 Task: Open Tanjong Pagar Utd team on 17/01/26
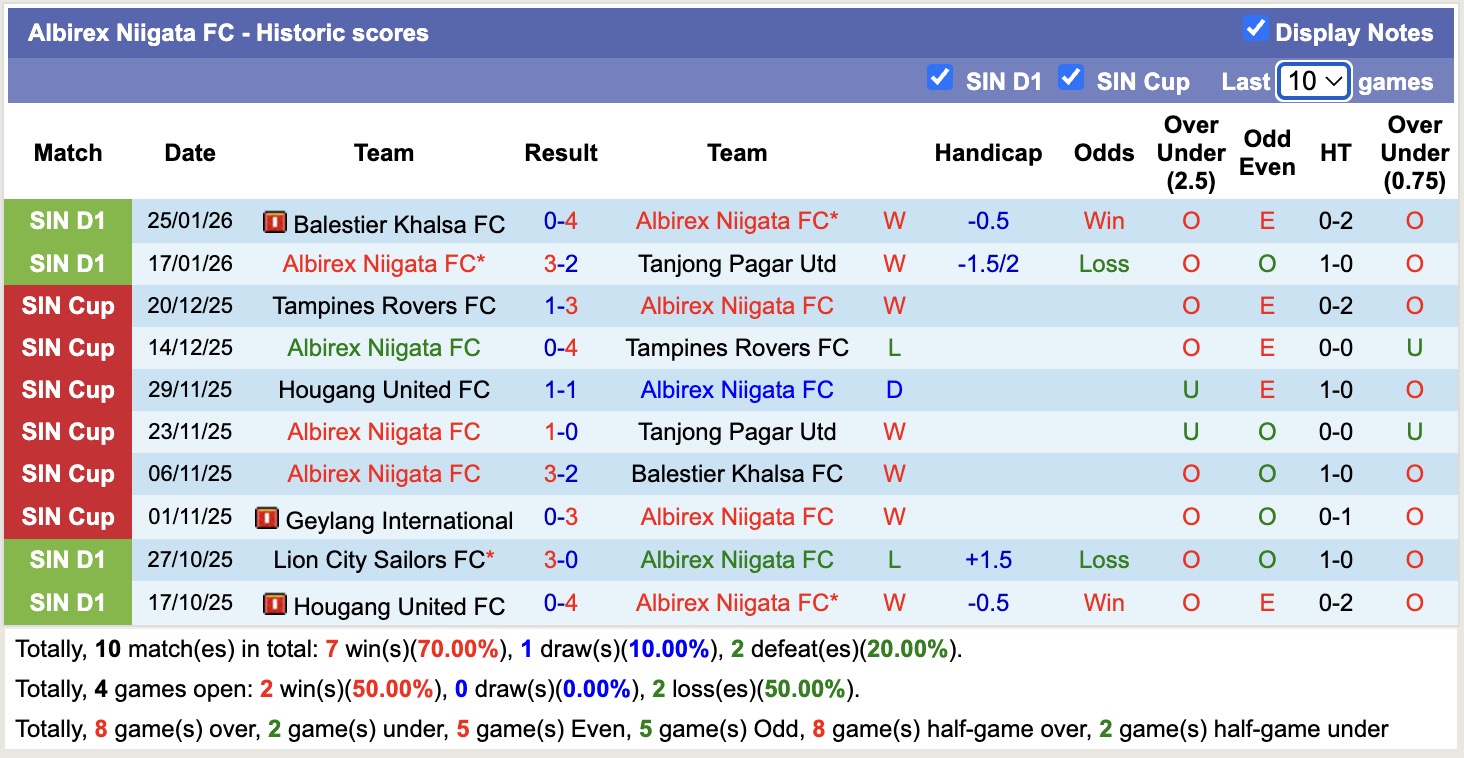[737, 264]
